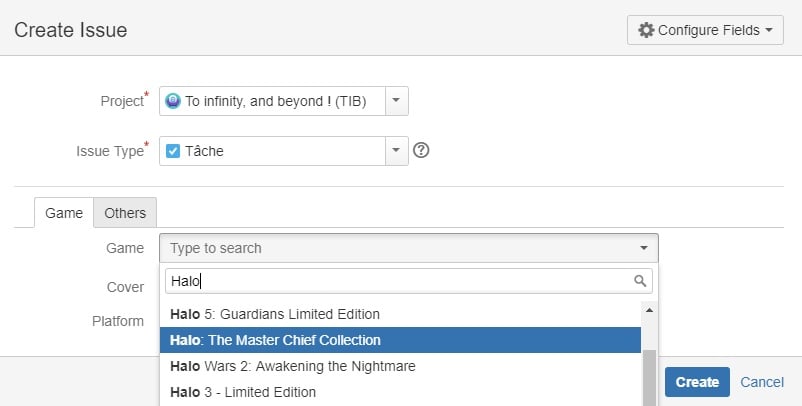802x406 pixels.
Task: Pick Halo Wars 2: Awakening the Nightmare
Action: [x=400, y=366]
